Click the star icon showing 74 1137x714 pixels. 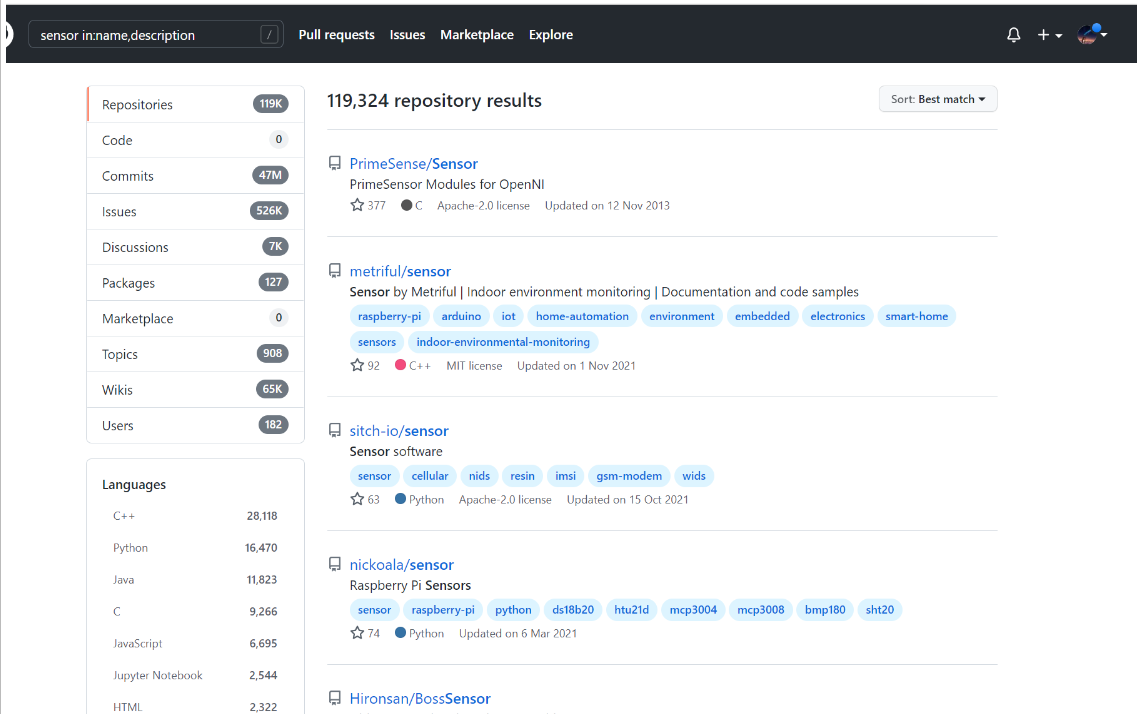click(357, 633)
